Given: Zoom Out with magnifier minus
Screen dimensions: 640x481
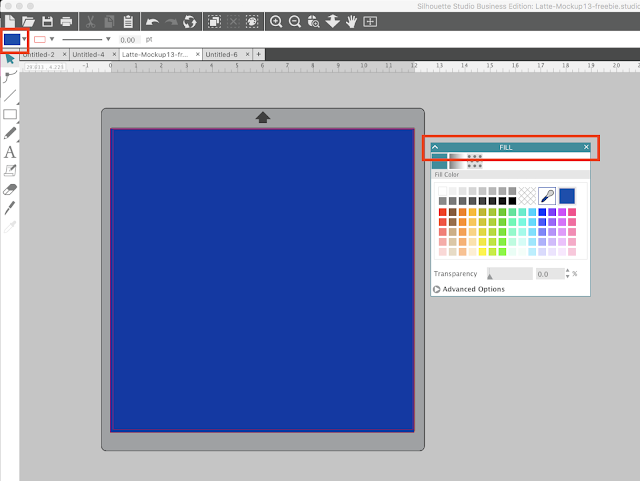Looking at the screenshot, I should coord(295,21).
